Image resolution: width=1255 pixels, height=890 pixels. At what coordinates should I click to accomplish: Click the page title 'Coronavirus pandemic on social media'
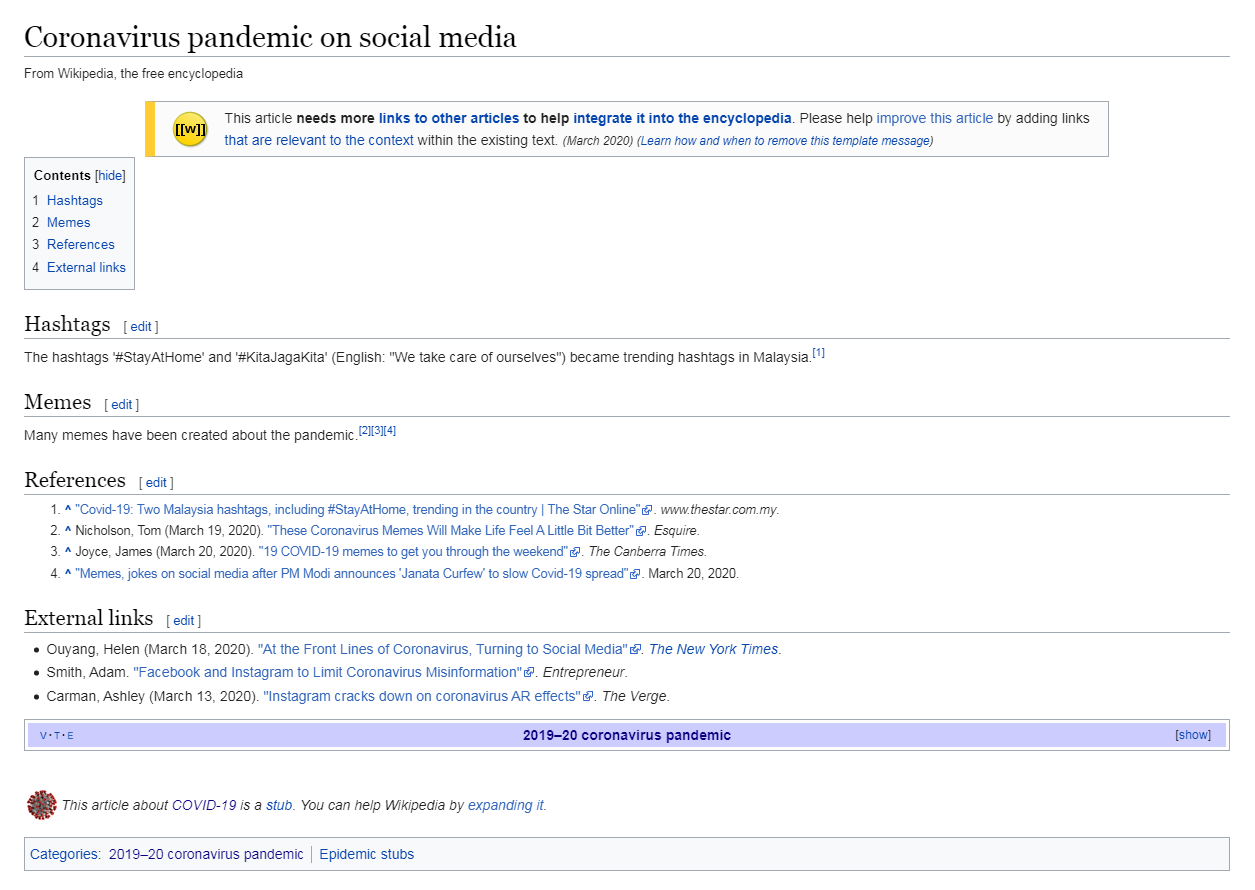point(270,37)
